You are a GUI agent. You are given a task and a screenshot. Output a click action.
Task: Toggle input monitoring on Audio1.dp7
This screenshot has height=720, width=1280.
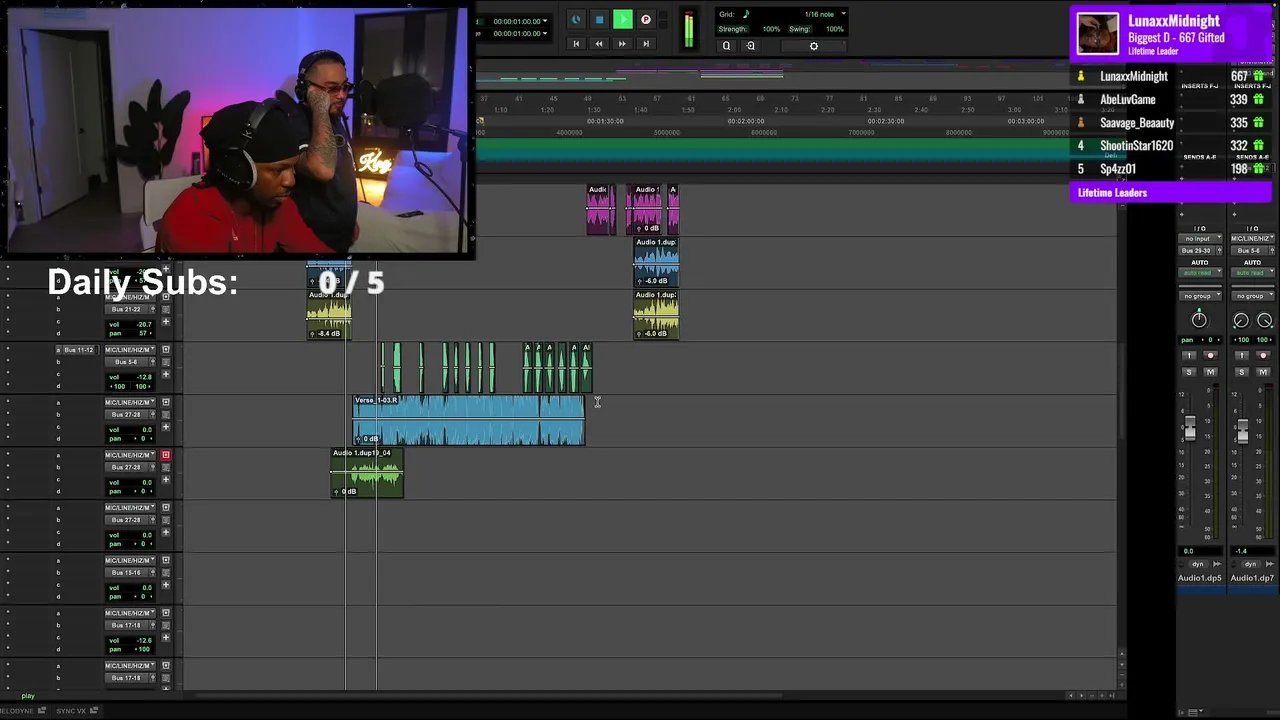pyautogui.click(x=1241, y=356)
